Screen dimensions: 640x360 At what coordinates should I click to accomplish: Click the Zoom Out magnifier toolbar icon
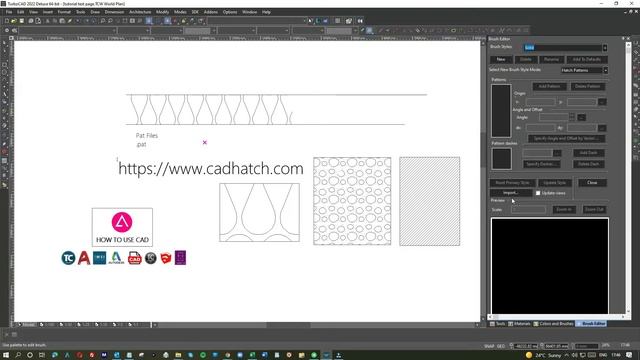click(x=110, y=21)
